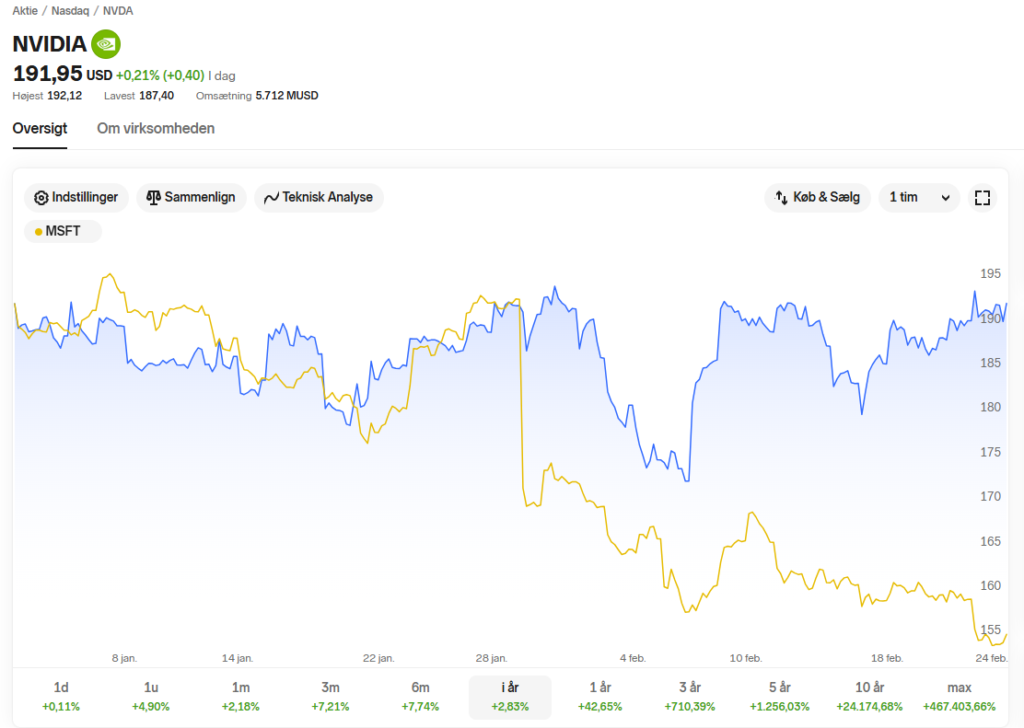
Task: Open Aktie breadcrumb link
Action: click(x=25, y=10)
